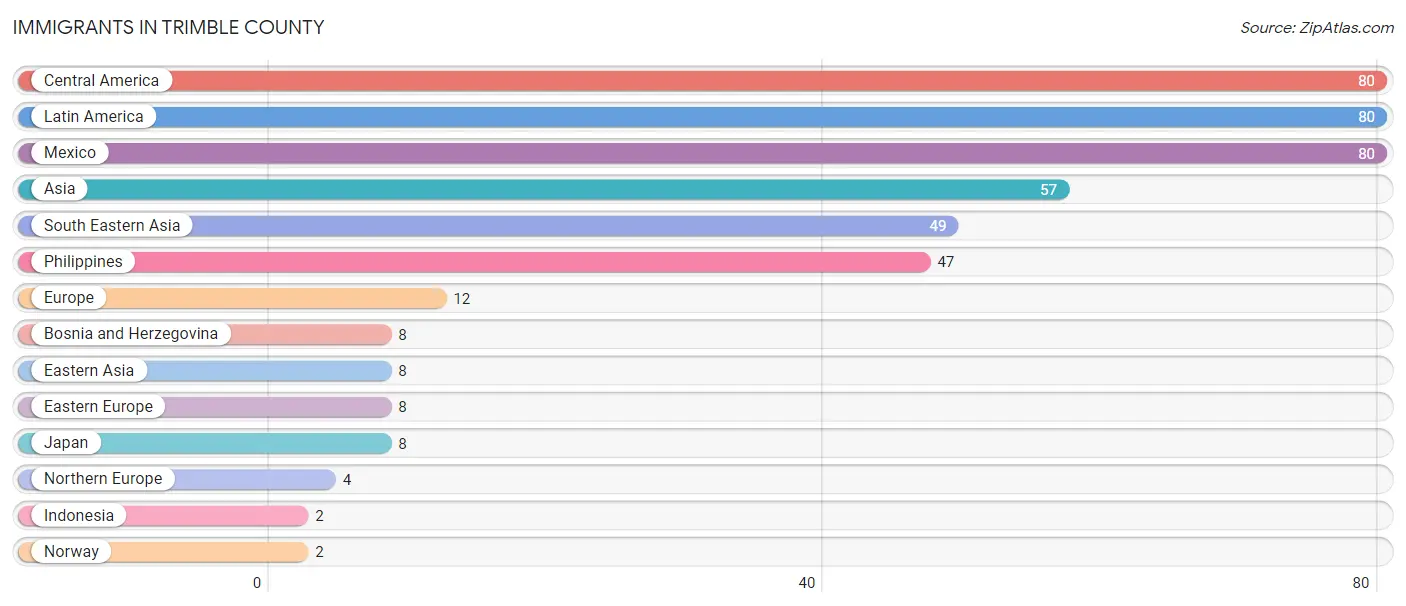Select the Indonesia pink bar
The width and height of the screenshot is (1406, 606).
163,515
